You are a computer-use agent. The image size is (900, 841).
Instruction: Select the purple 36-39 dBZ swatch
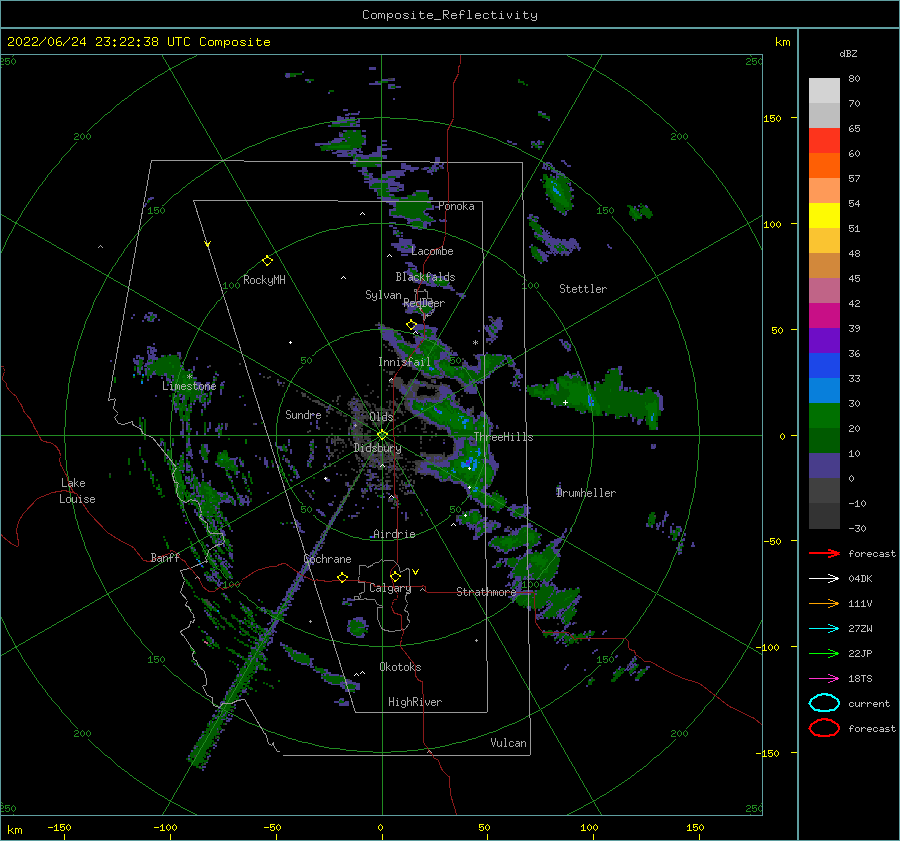[824, 340]
